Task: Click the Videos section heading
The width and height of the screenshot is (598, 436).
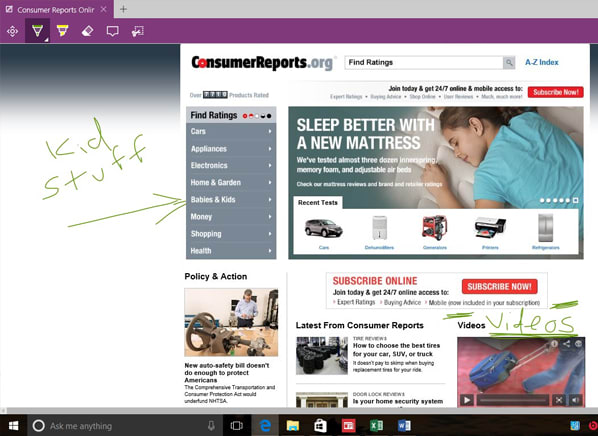Action: click(x=471, y=325)
